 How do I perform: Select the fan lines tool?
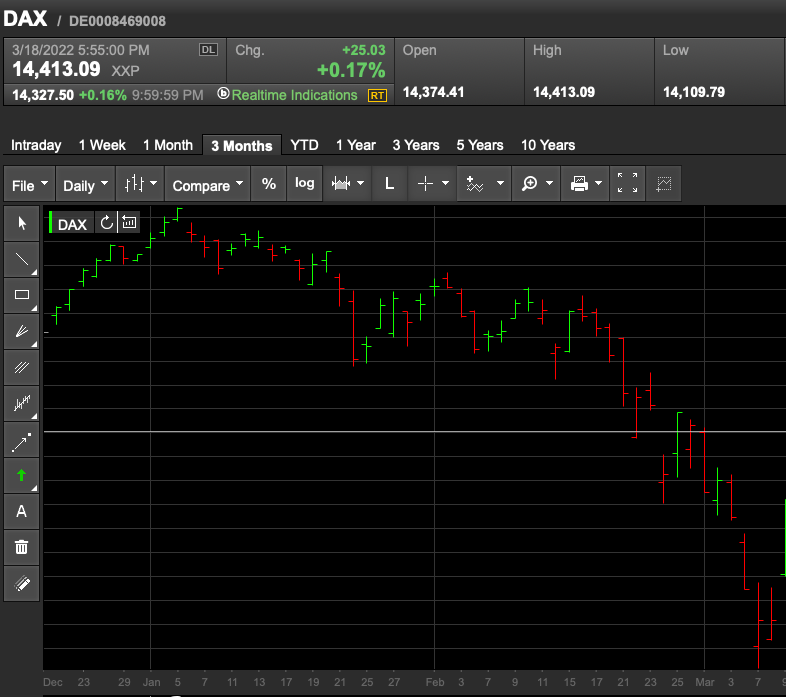point(22,331)
